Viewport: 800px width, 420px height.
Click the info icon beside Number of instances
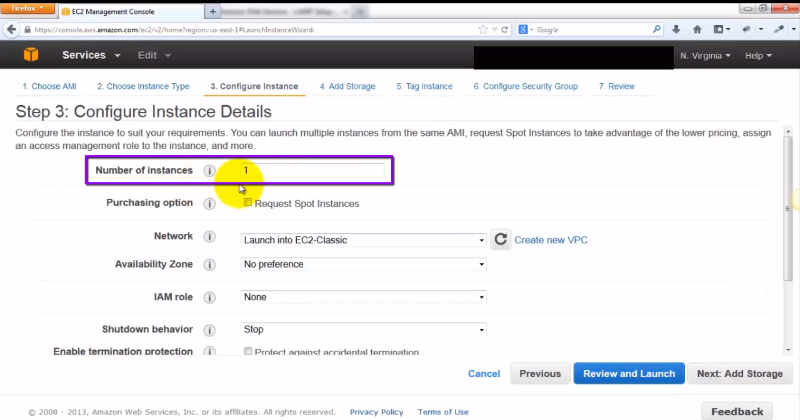tap(209, 171)
